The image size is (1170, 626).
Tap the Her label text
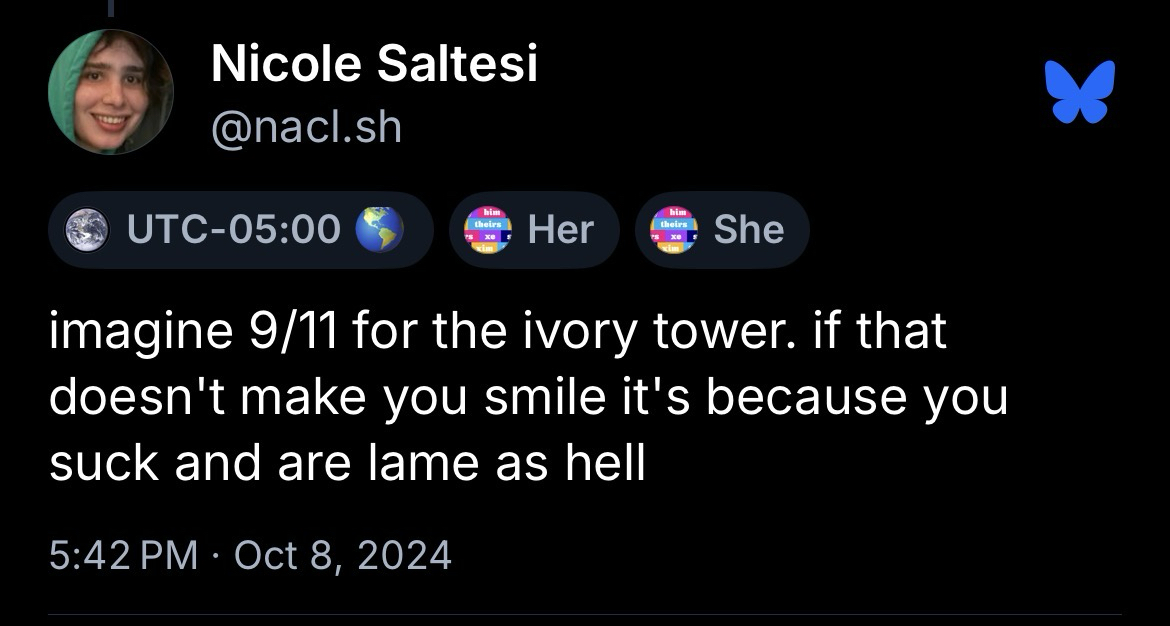tap(560, 230)
